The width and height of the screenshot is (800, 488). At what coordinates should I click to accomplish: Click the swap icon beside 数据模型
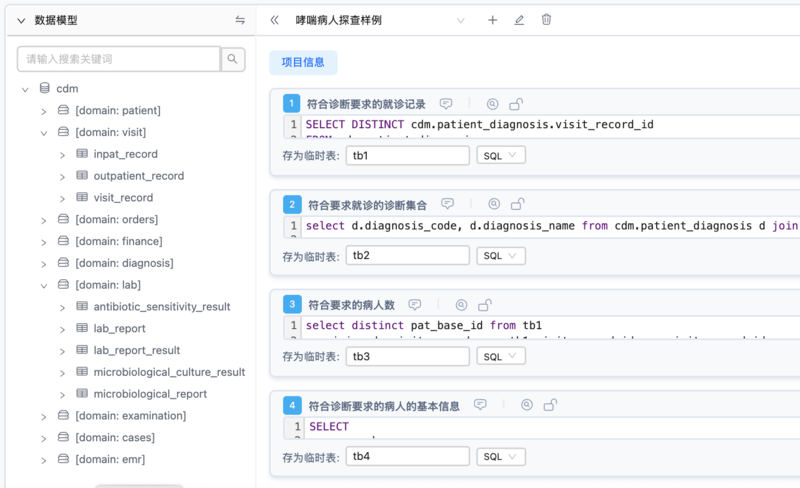240,20
